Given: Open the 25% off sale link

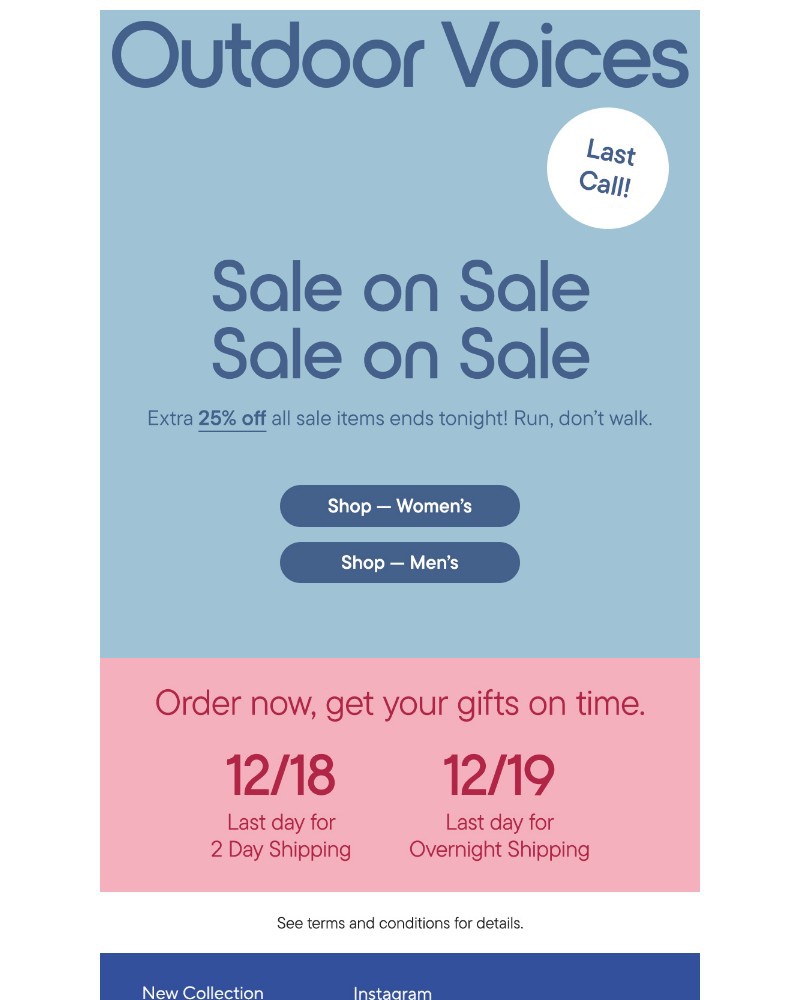Looking at the screenshot, I should click(232, 418).
